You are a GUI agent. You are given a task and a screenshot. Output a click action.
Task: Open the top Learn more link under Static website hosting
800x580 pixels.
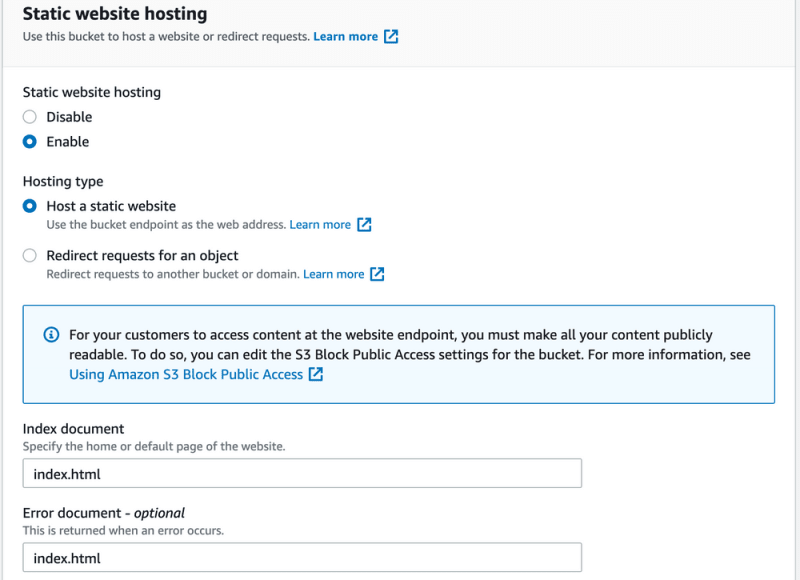(345, 37)
